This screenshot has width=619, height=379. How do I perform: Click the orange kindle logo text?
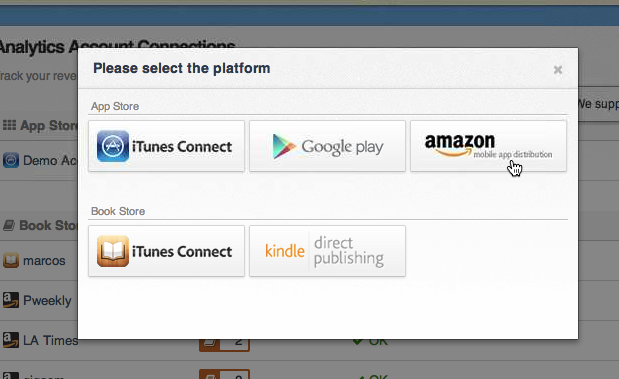pos(285,251)
